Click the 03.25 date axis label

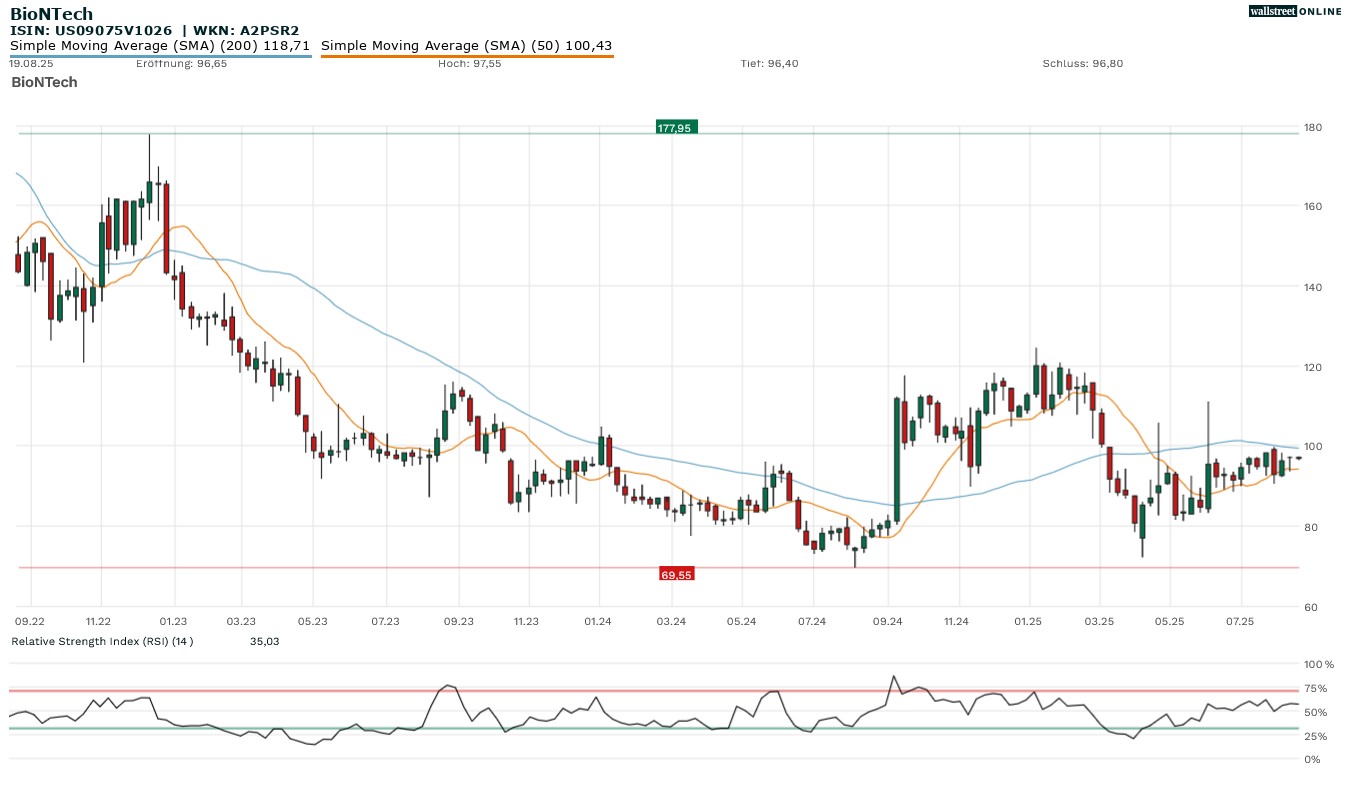click(x=1099, y=621)
